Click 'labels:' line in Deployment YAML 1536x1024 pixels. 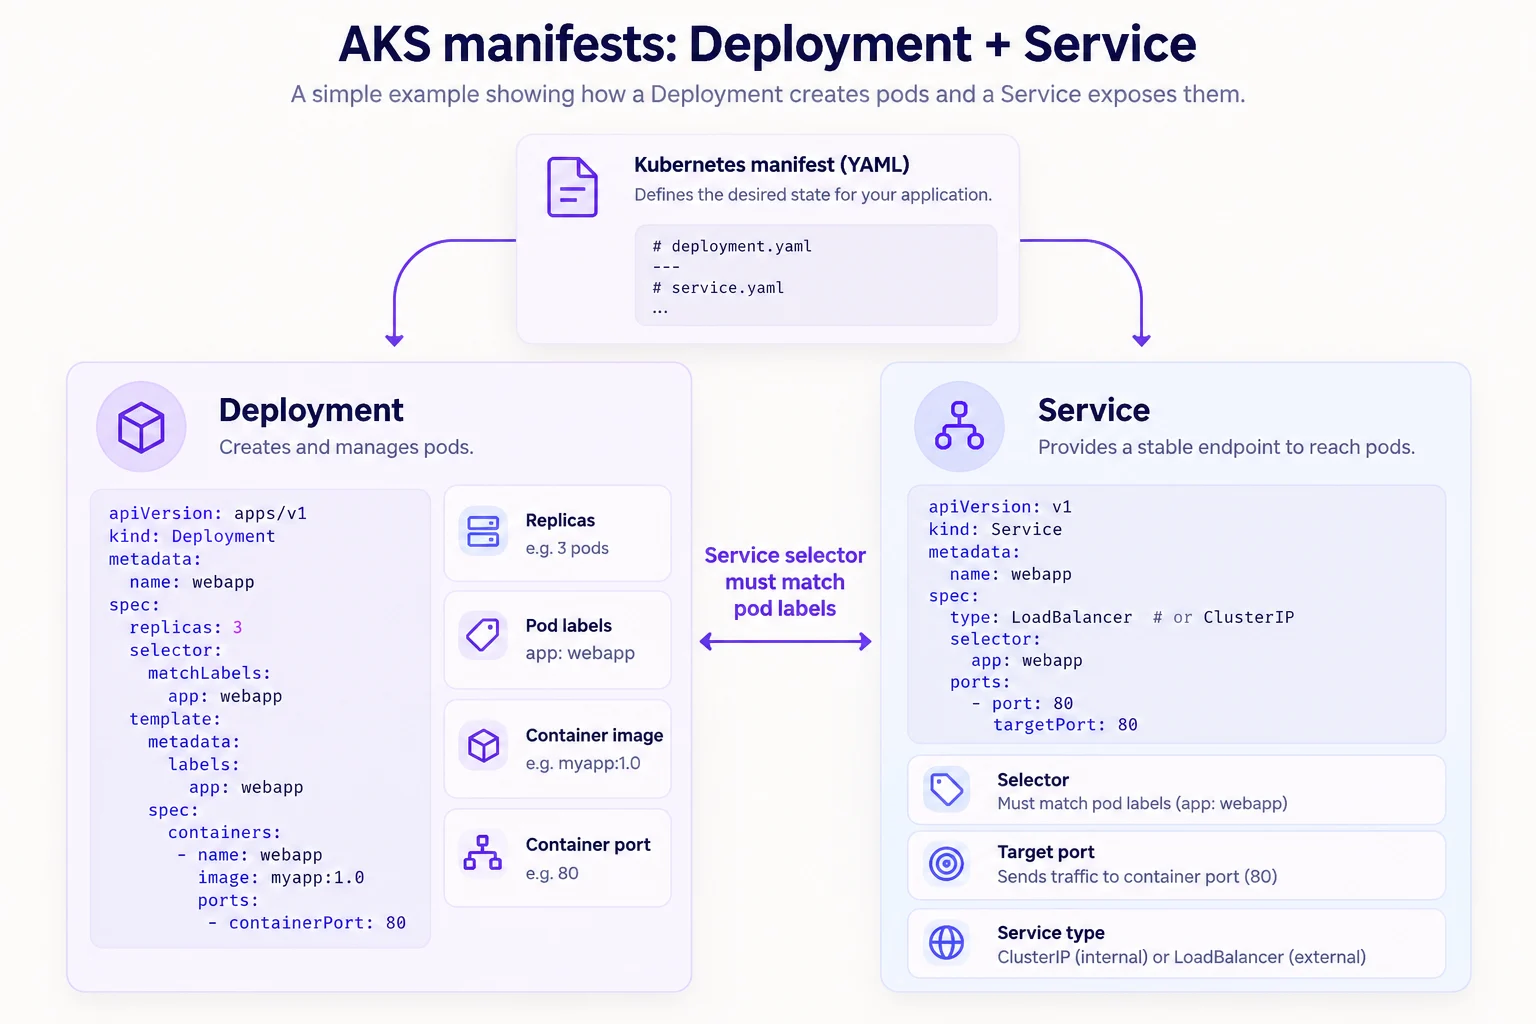(x=204, y=764)
